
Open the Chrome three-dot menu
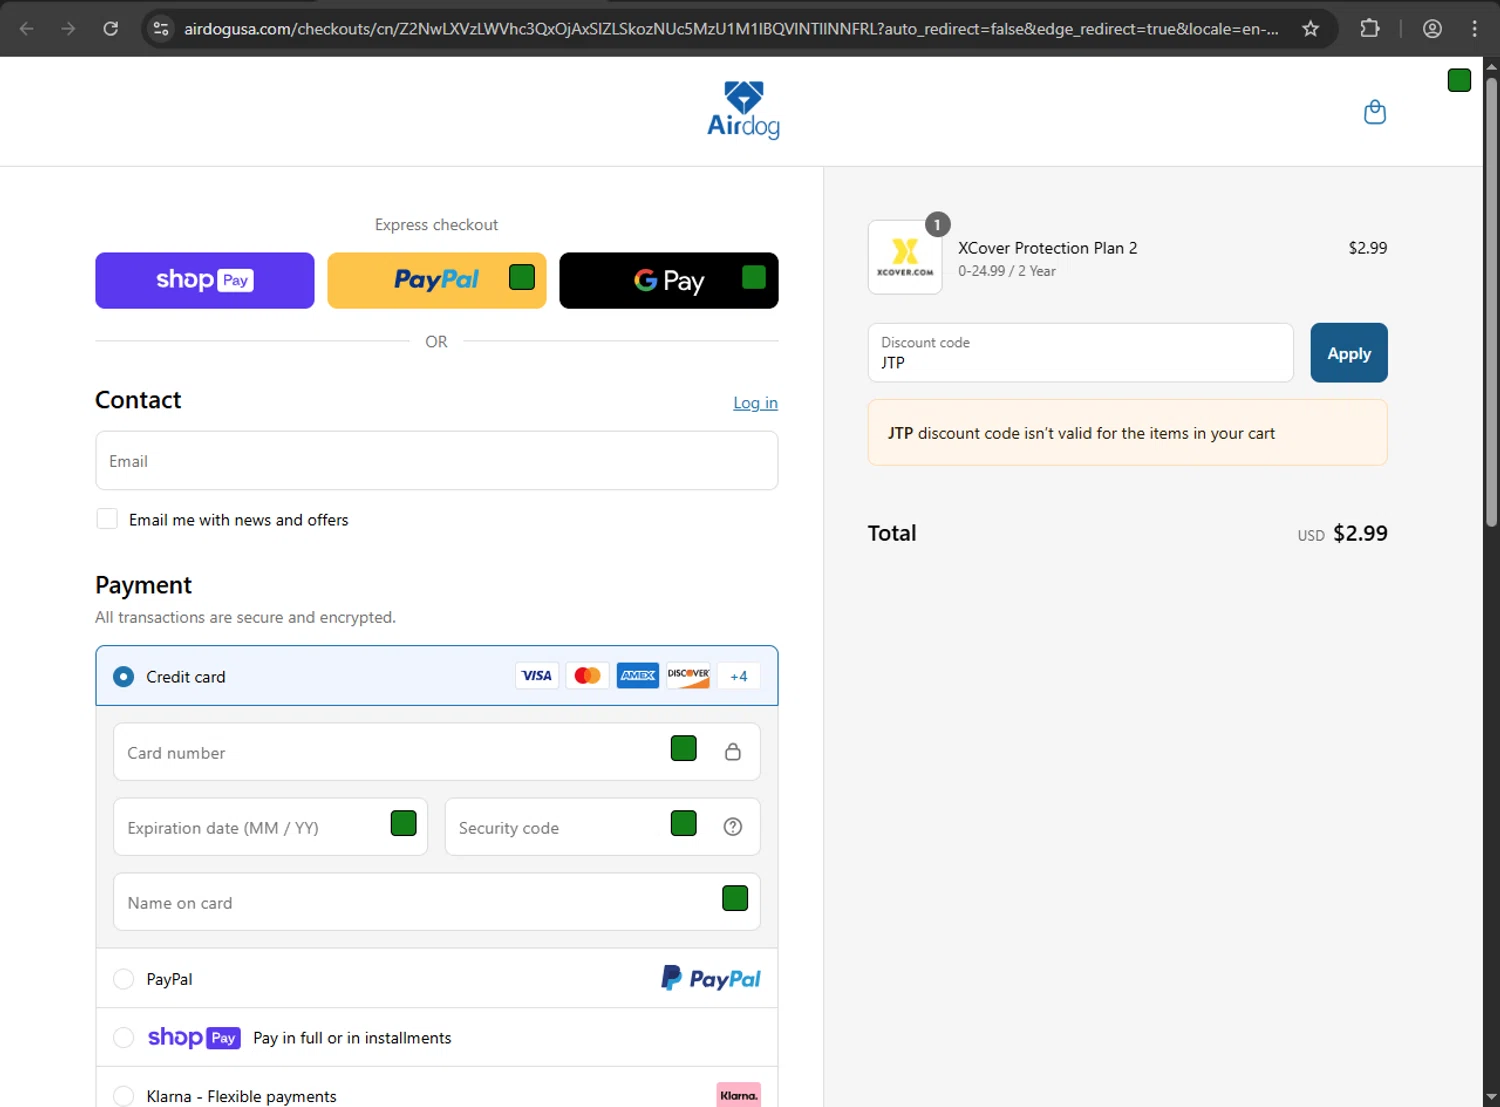(1474, 29)
